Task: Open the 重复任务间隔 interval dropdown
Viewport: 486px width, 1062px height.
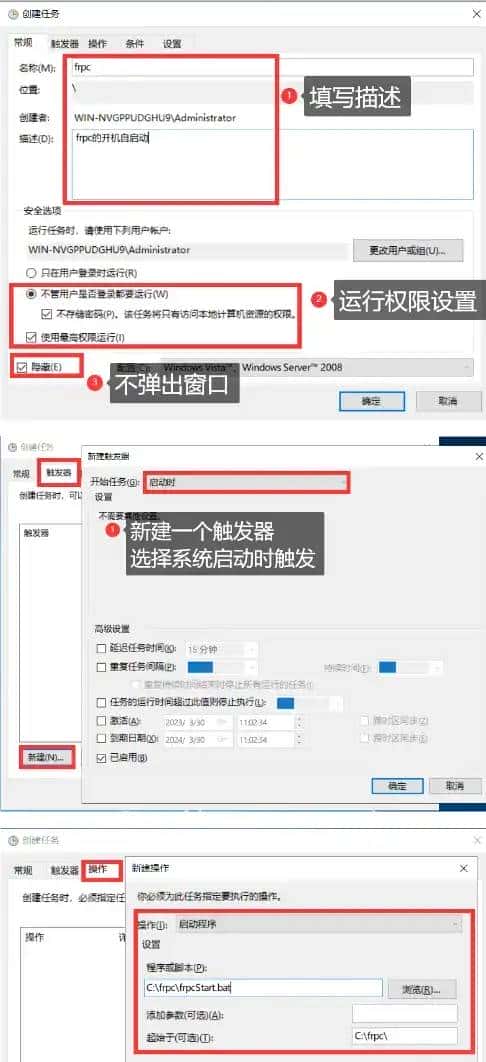Action: (x=222, y=667)
